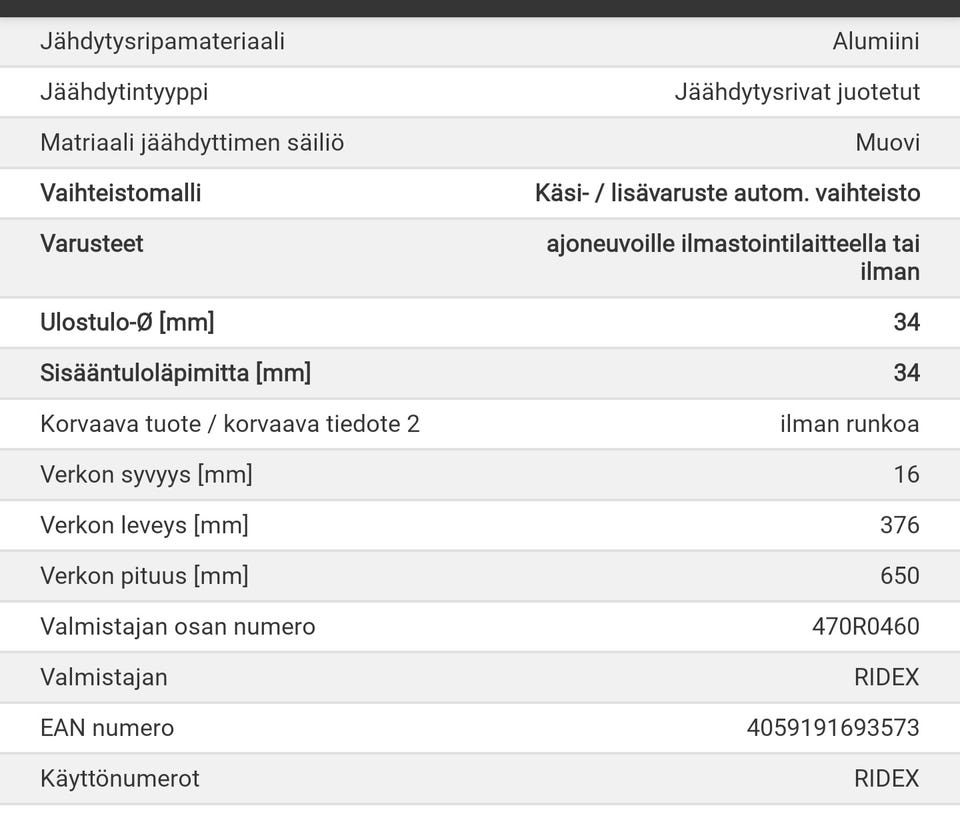Image resolution: width=960 pixels, height=836 pixels.
Task: Click the Jäähdytintyyppi label
Action: point(124,93)
